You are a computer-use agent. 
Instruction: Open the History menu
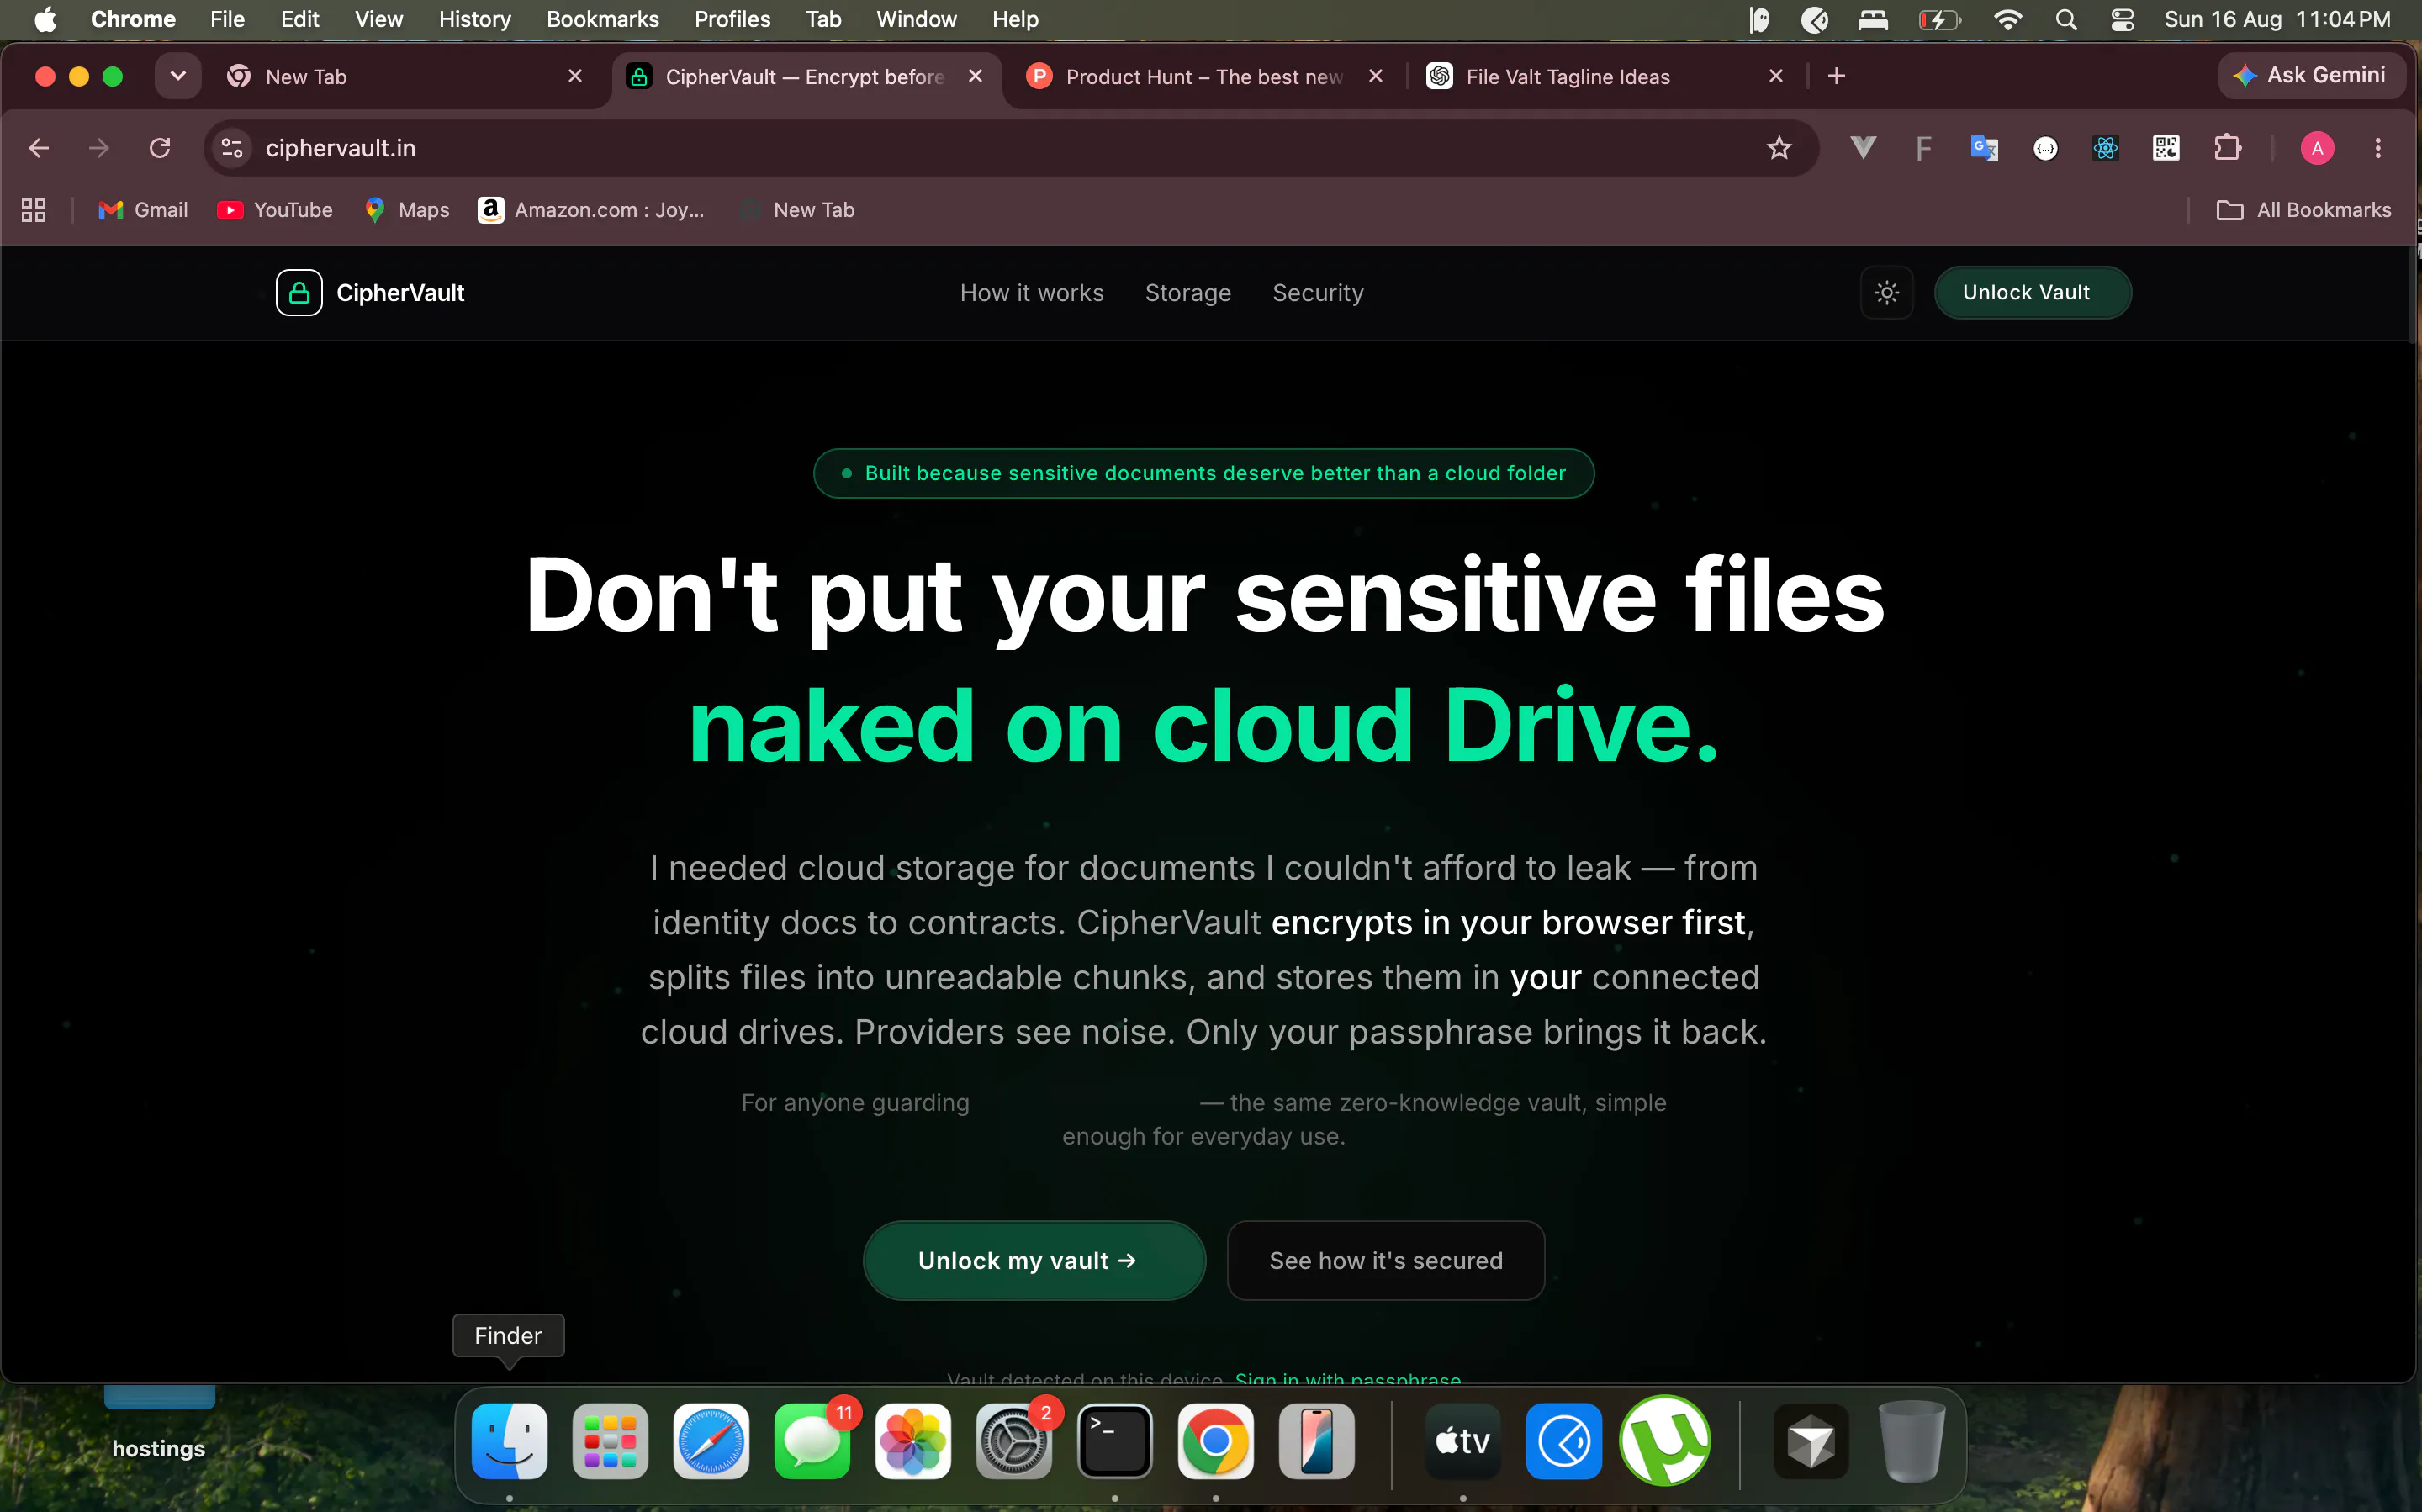[474, 19]
